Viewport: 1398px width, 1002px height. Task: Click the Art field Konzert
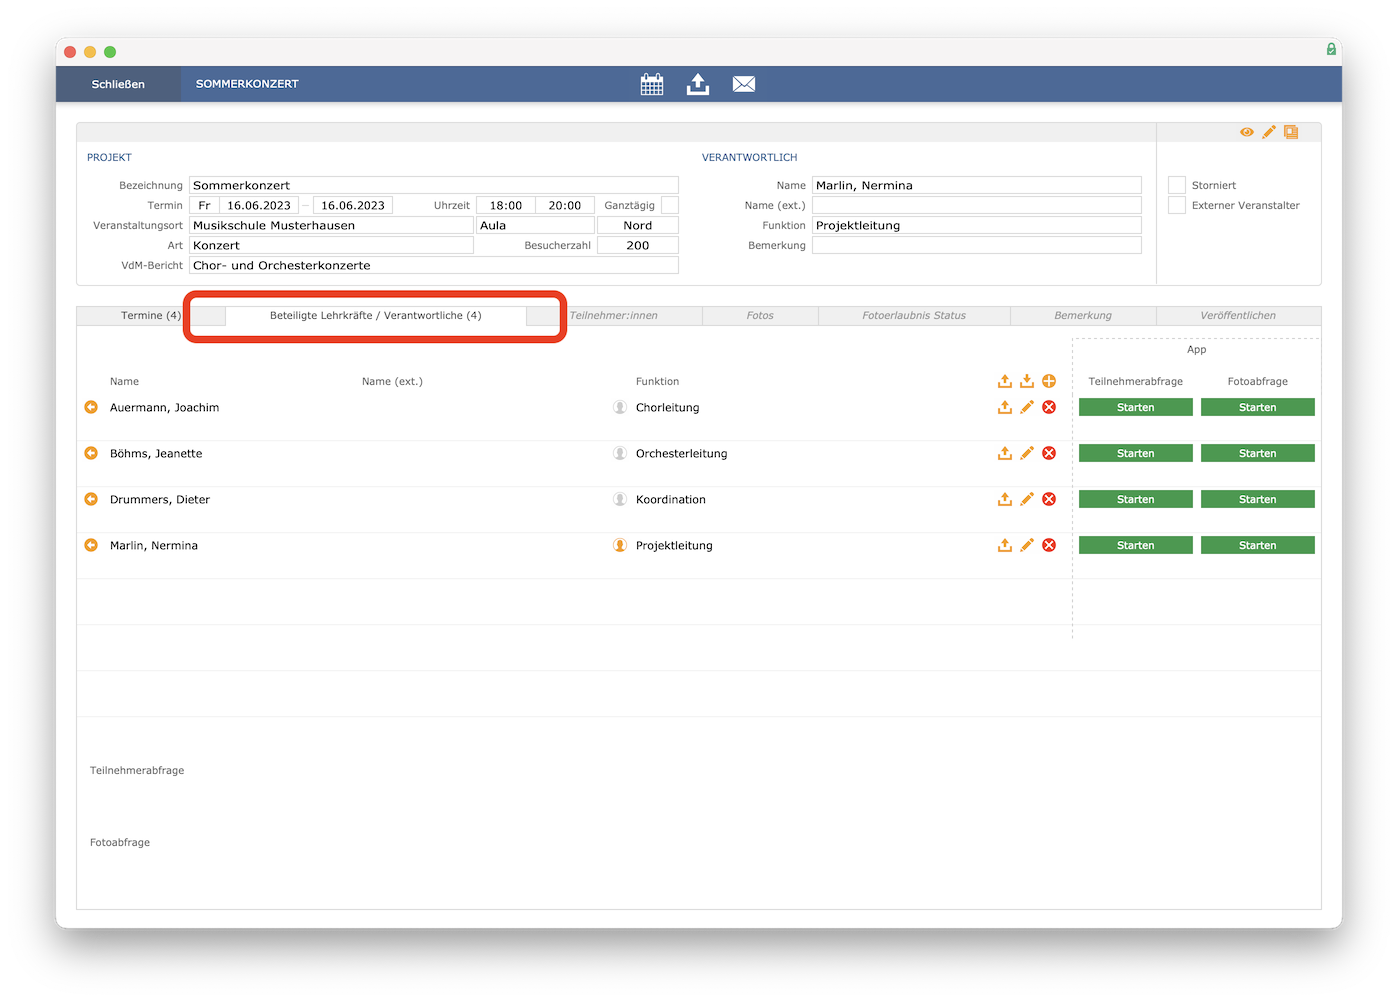pyautogui.click(x=331, y=245)
